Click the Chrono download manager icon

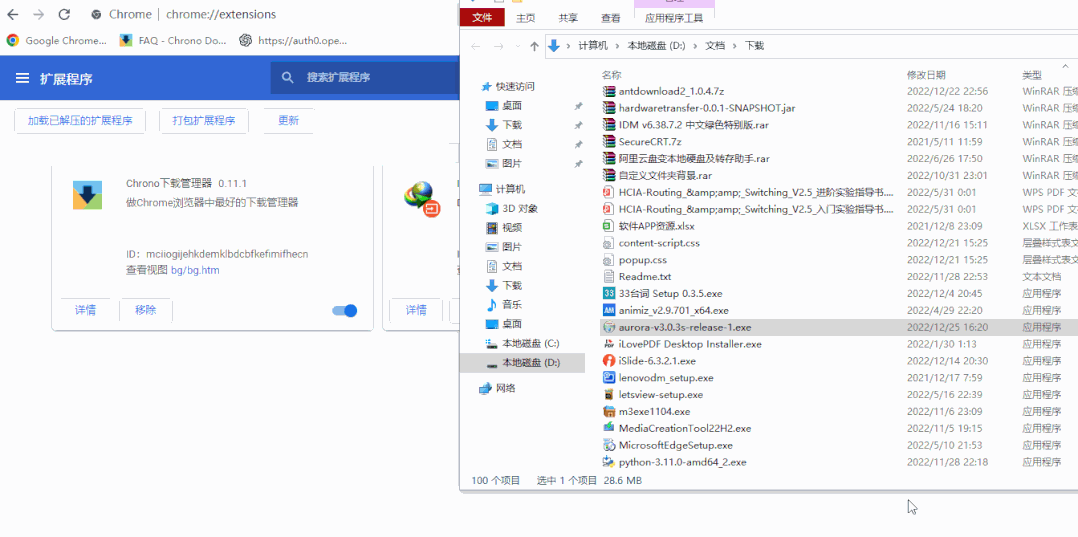[87, 195]
